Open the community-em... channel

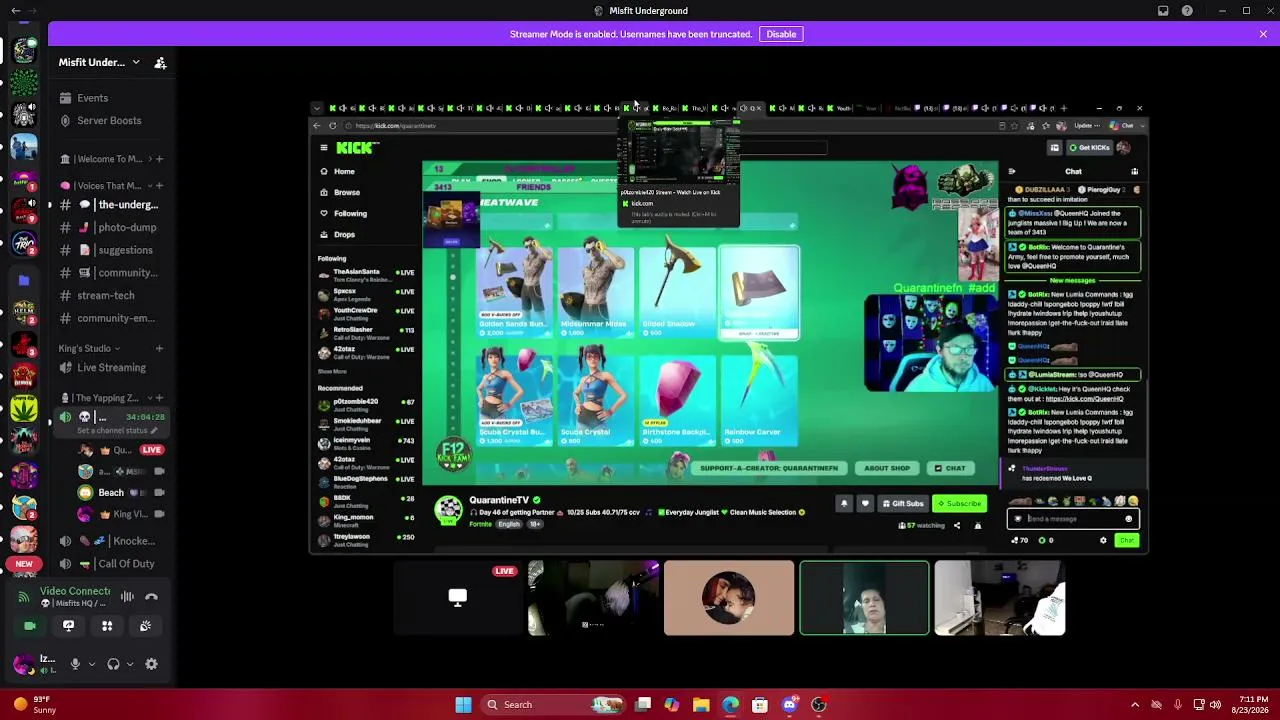(x=113, y=319)
